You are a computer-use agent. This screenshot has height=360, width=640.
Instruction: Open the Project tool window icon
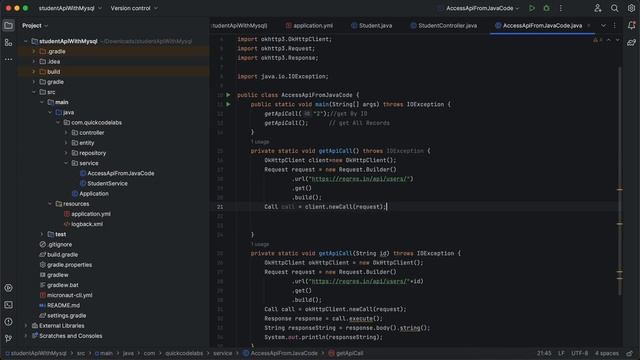[x=8, y=26]
